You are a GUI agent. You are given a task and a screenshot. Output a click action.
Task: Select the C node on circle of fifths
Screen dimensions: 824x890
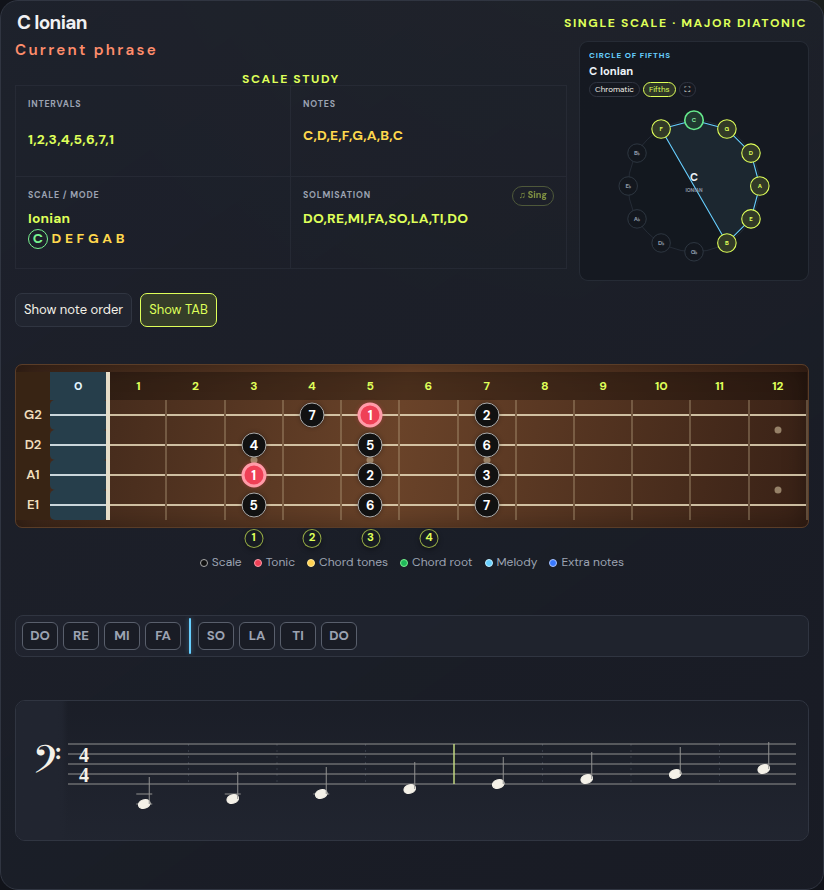pos(693,120)
